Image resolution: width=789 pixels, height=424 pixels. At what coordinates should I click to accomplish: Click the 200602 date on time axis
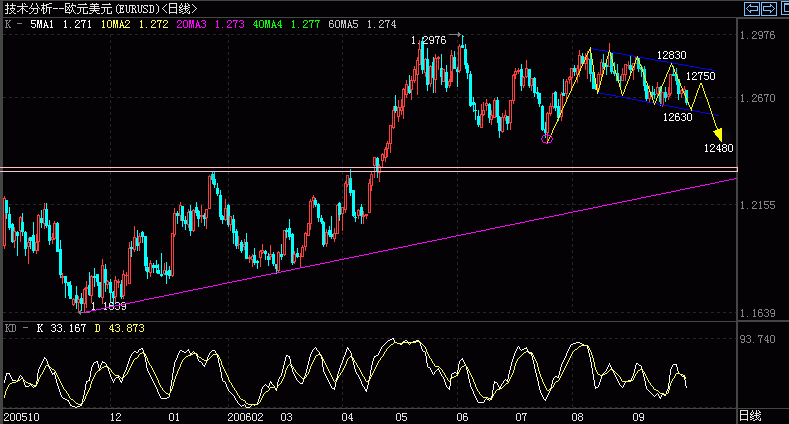(x=245, y=417)
